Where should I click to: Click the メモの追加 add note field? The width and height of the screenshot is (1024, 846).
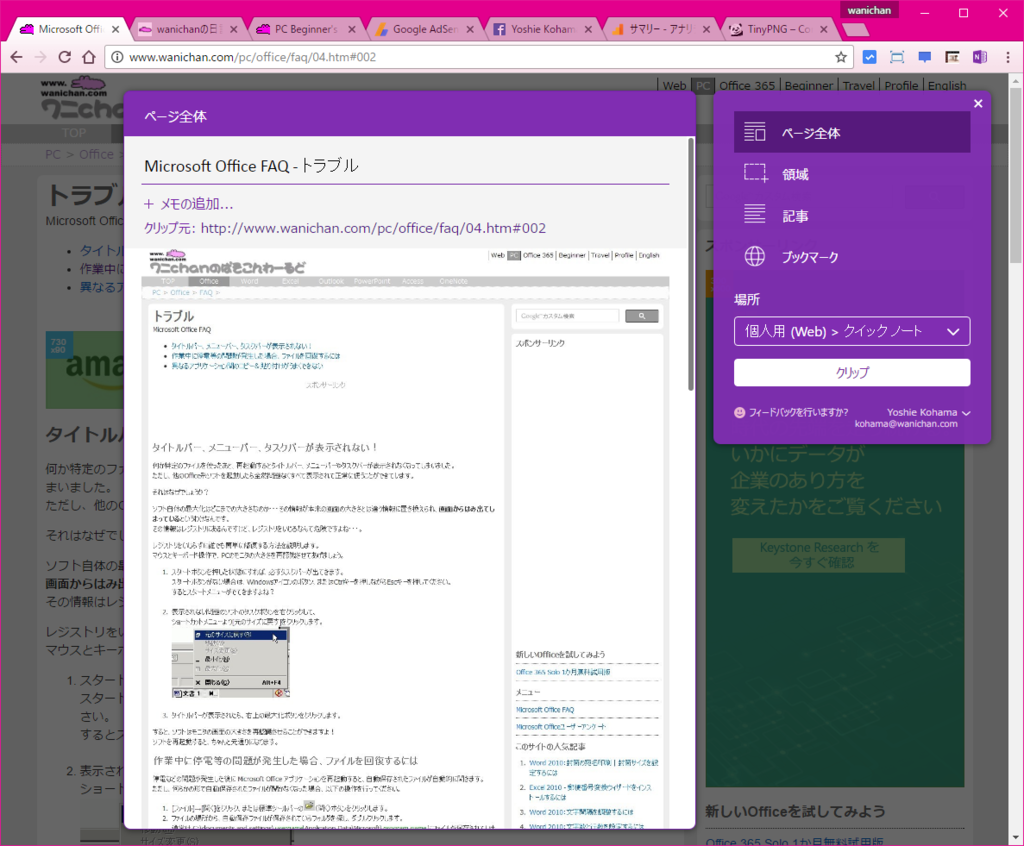tap(188, 204)
